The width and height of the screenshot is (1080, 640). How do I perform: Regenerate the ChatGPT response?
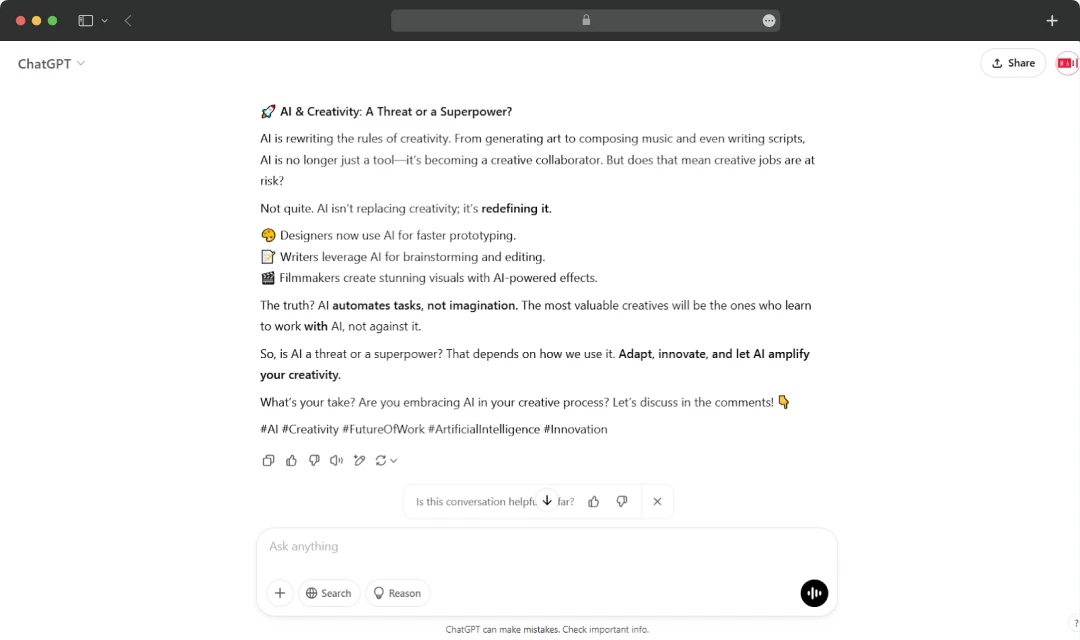(381, 460)
